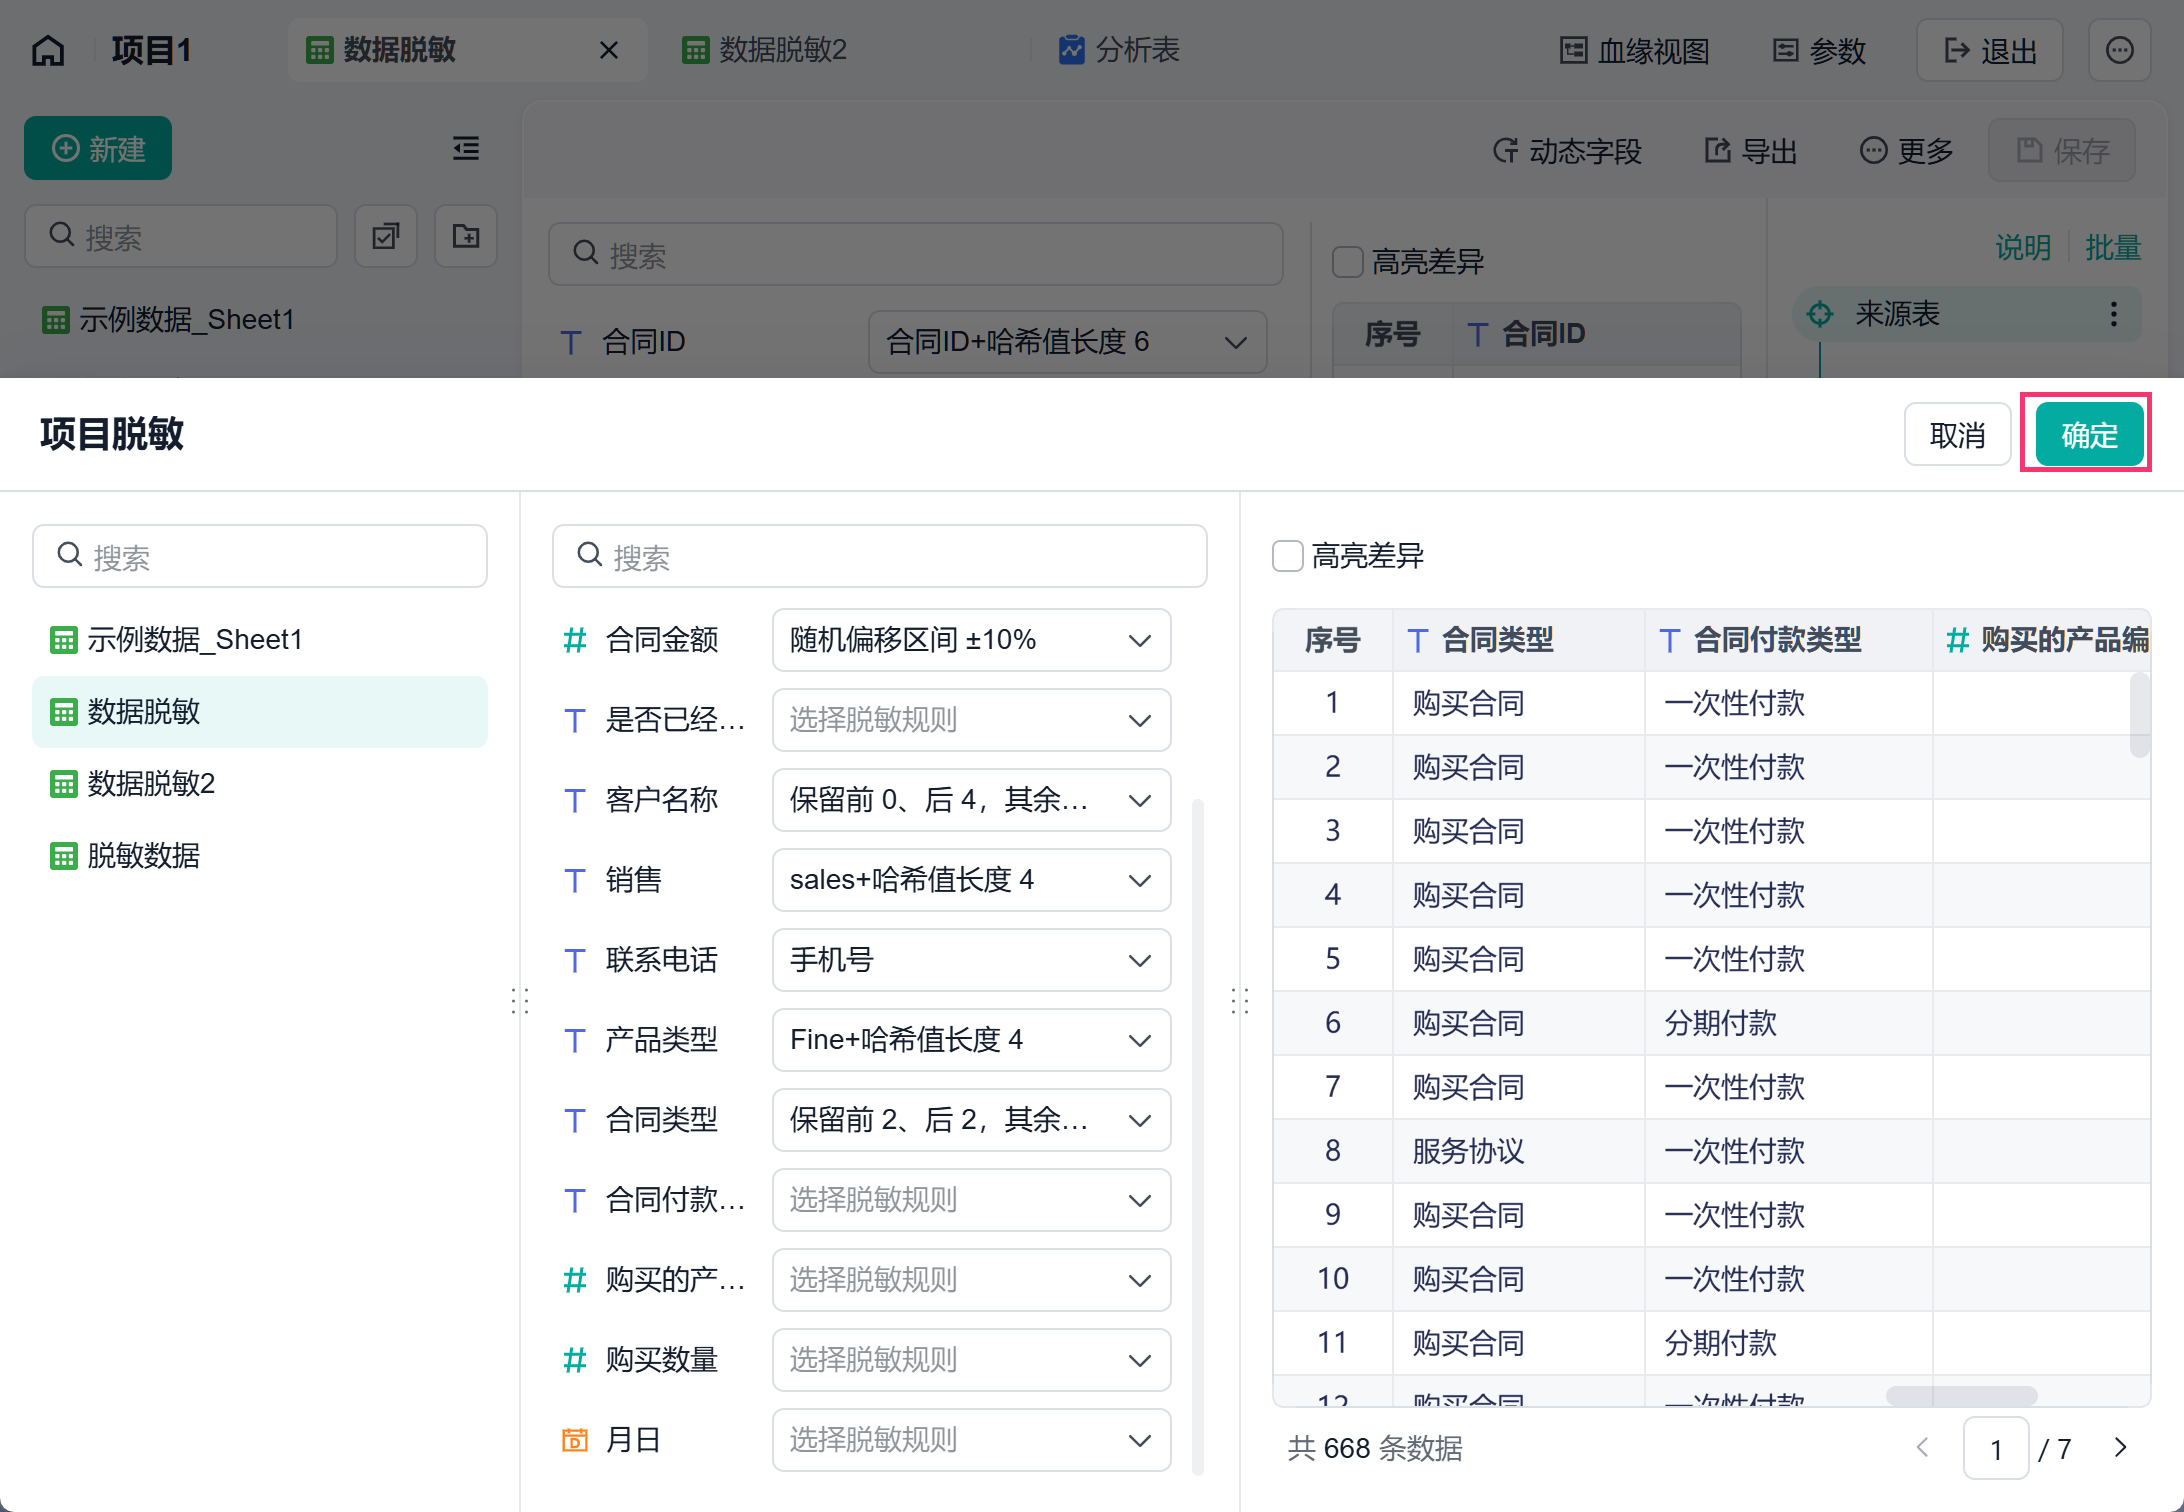Click the disabled 保存 button
The height and width of the screenshot is (1512, 2184).
2062,151
